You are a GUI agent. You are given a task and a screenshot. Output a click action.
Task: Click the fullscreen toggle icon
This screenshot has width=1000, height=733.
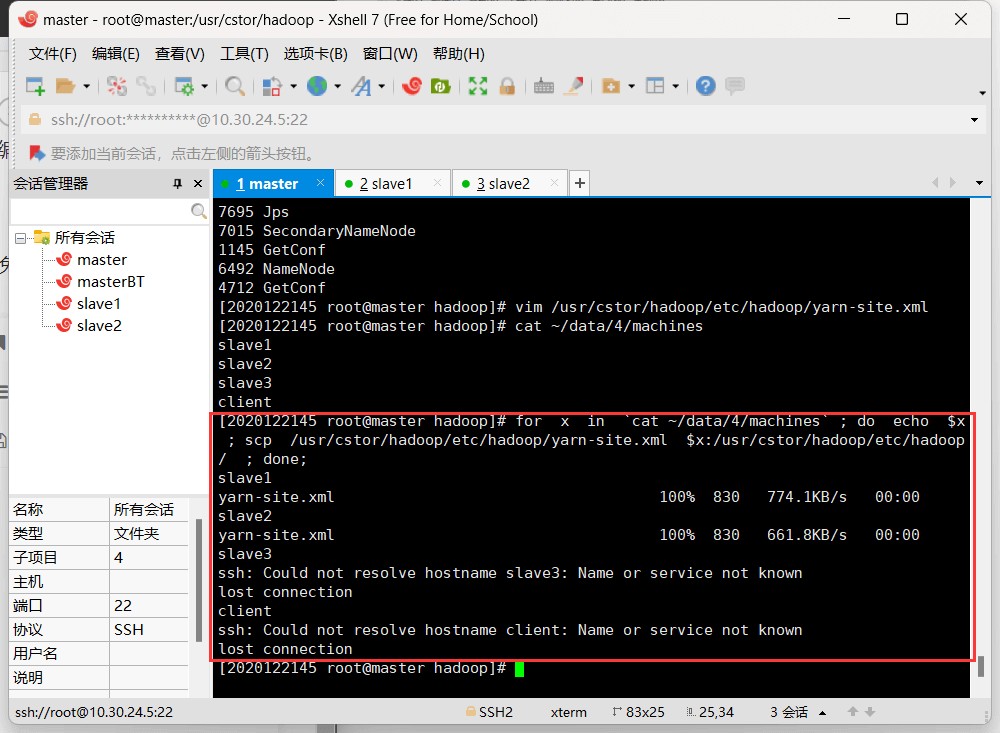(478, 86)
